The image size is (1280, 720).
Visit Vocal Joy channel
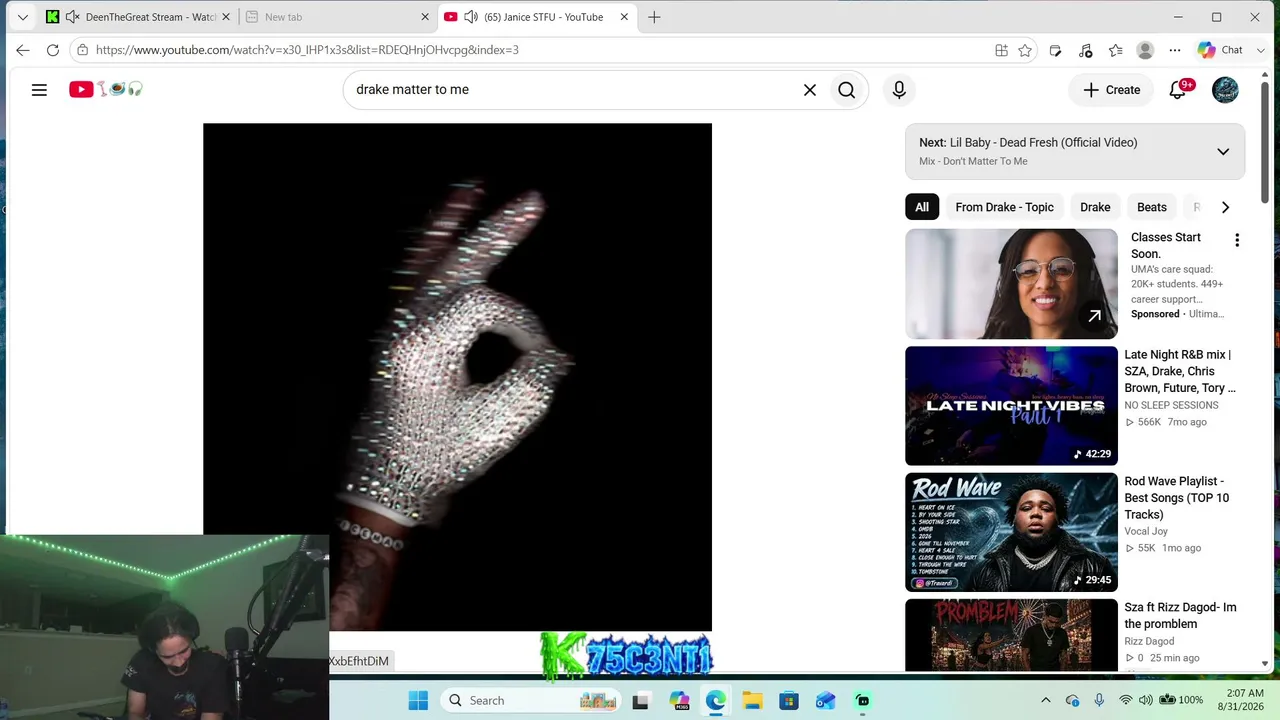click(x=1146, y=531)
